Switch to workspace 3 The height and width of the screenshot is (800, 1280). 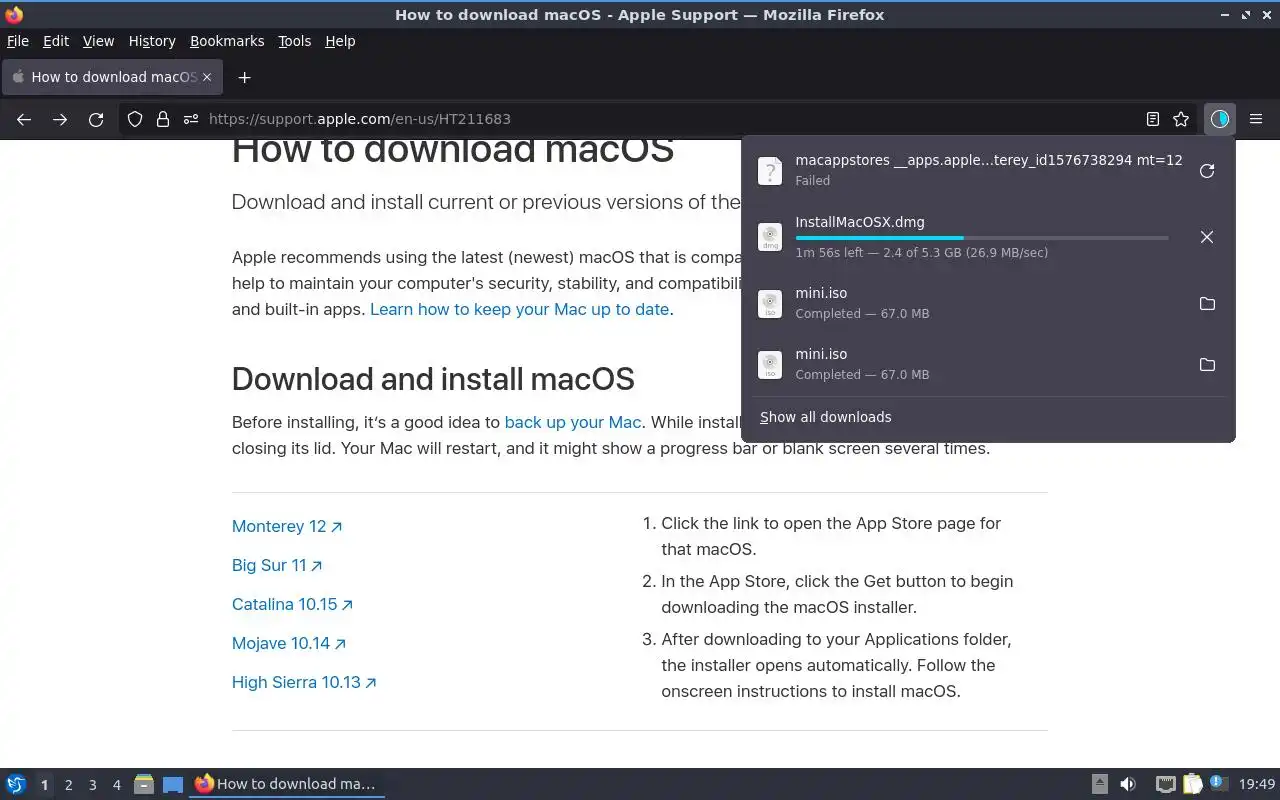pos(92,785)
